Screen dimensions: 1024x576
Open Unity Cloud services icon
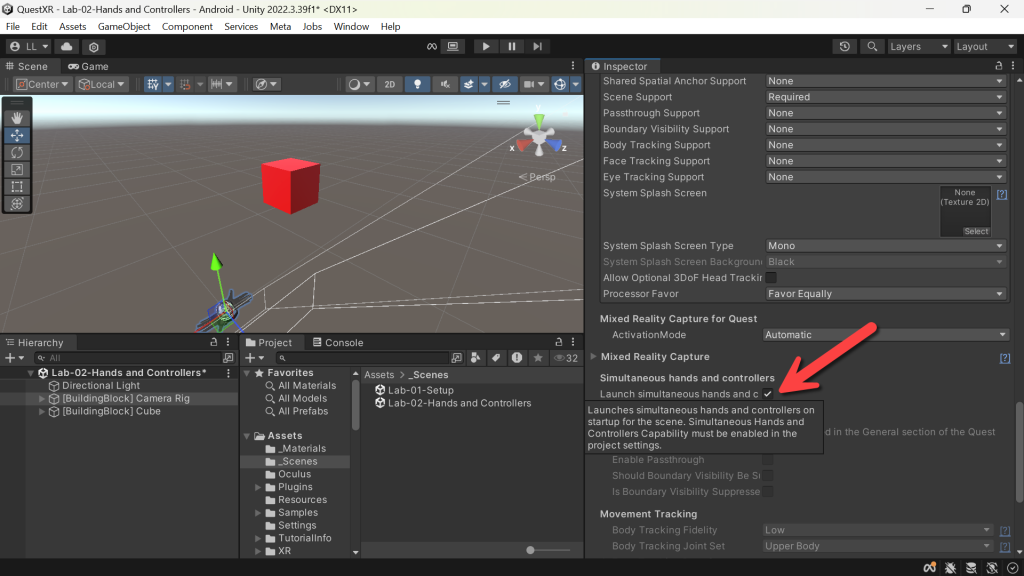coord(67,46)
